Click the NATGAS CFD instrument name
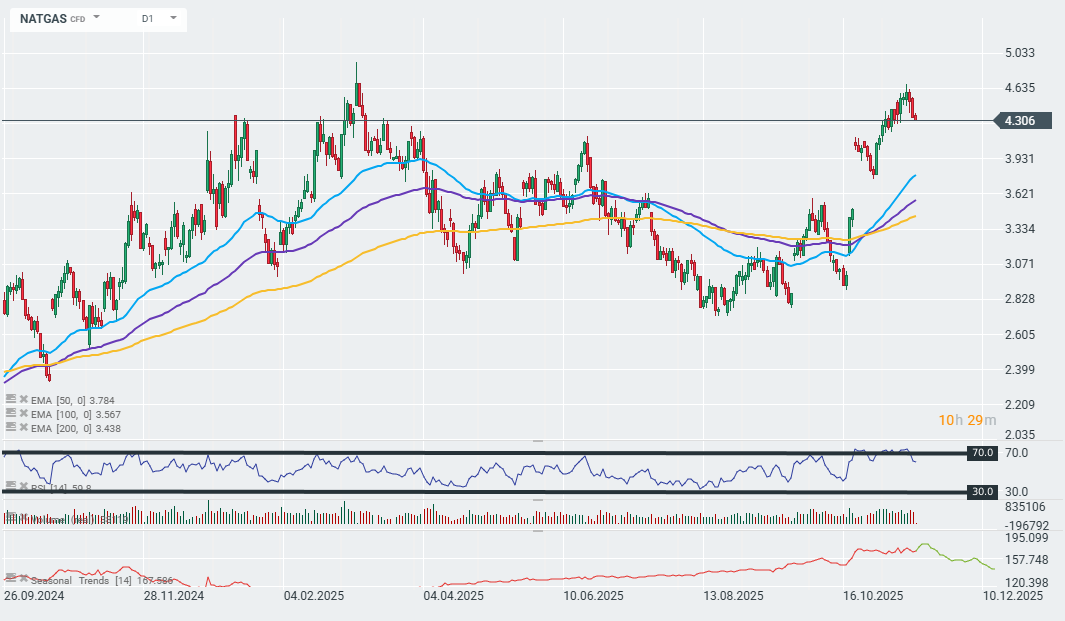 [43, 18]
